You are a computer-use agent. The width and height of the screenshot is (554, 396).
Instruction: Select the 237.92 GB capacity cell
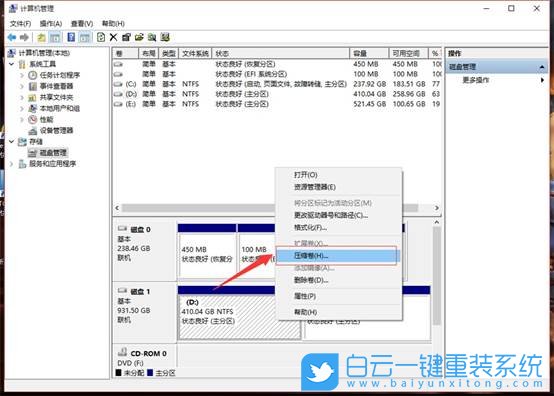coord(369,84)
